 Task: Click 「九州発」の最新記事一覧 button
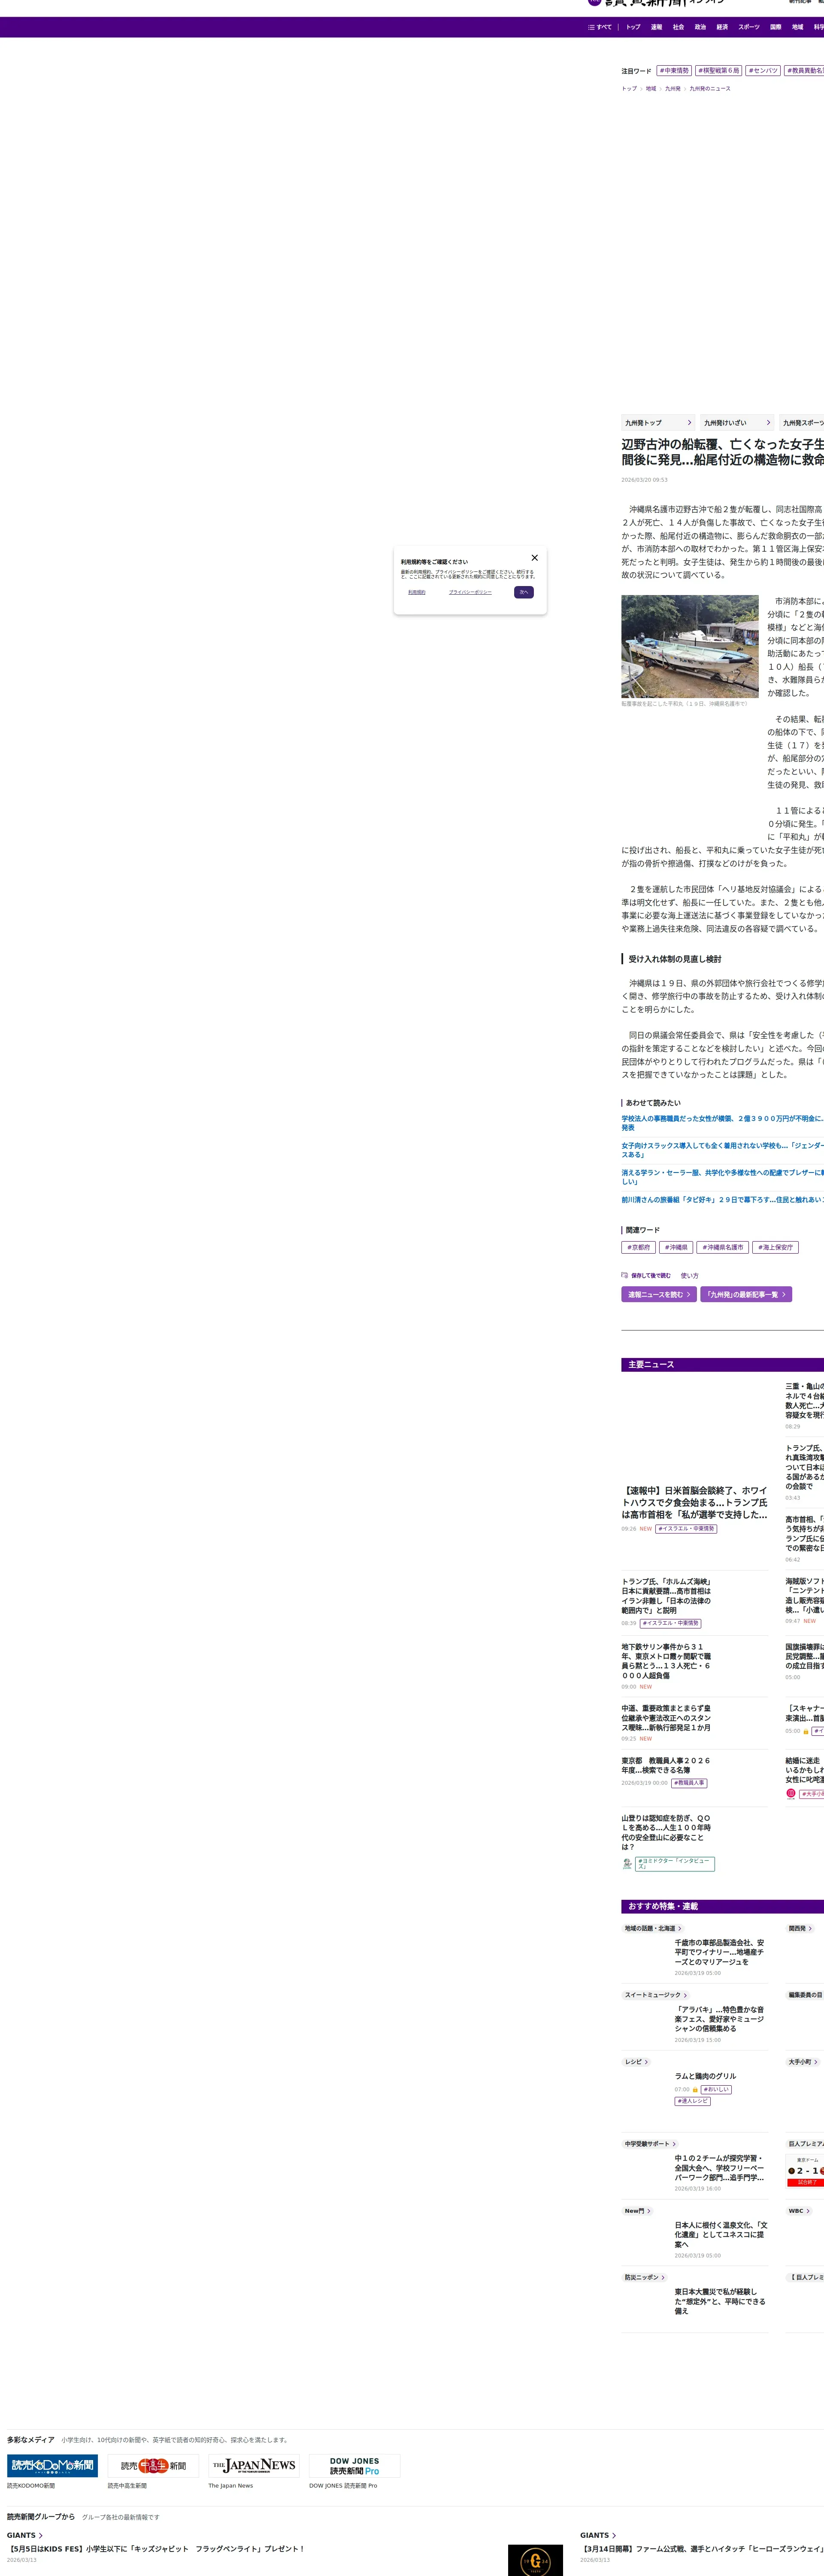[x=745, y=1294]
